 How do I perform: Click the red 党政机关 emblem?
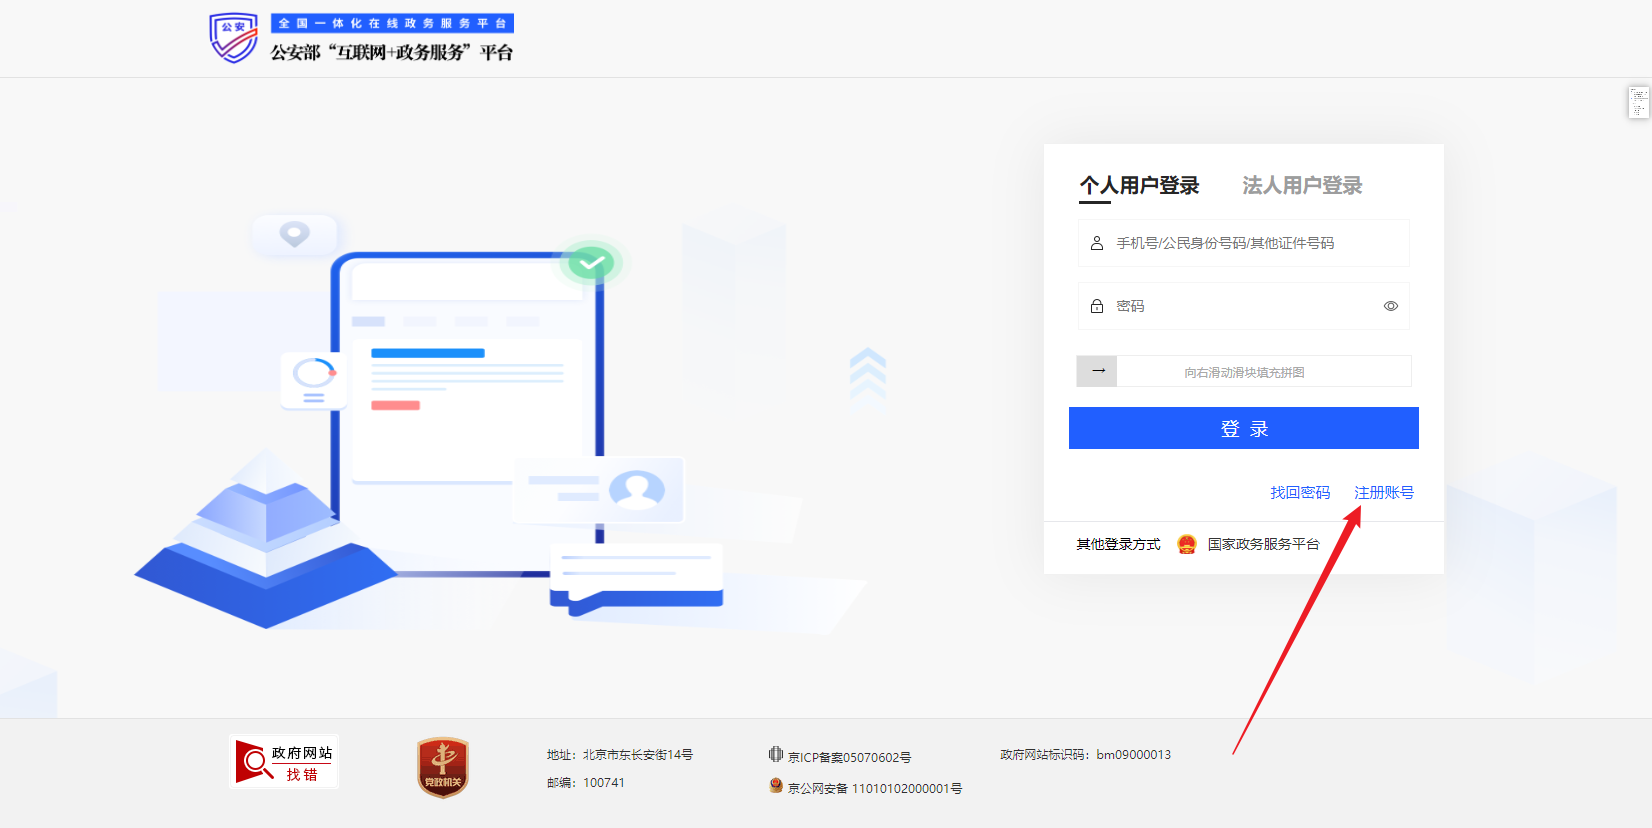coord(443,767)
